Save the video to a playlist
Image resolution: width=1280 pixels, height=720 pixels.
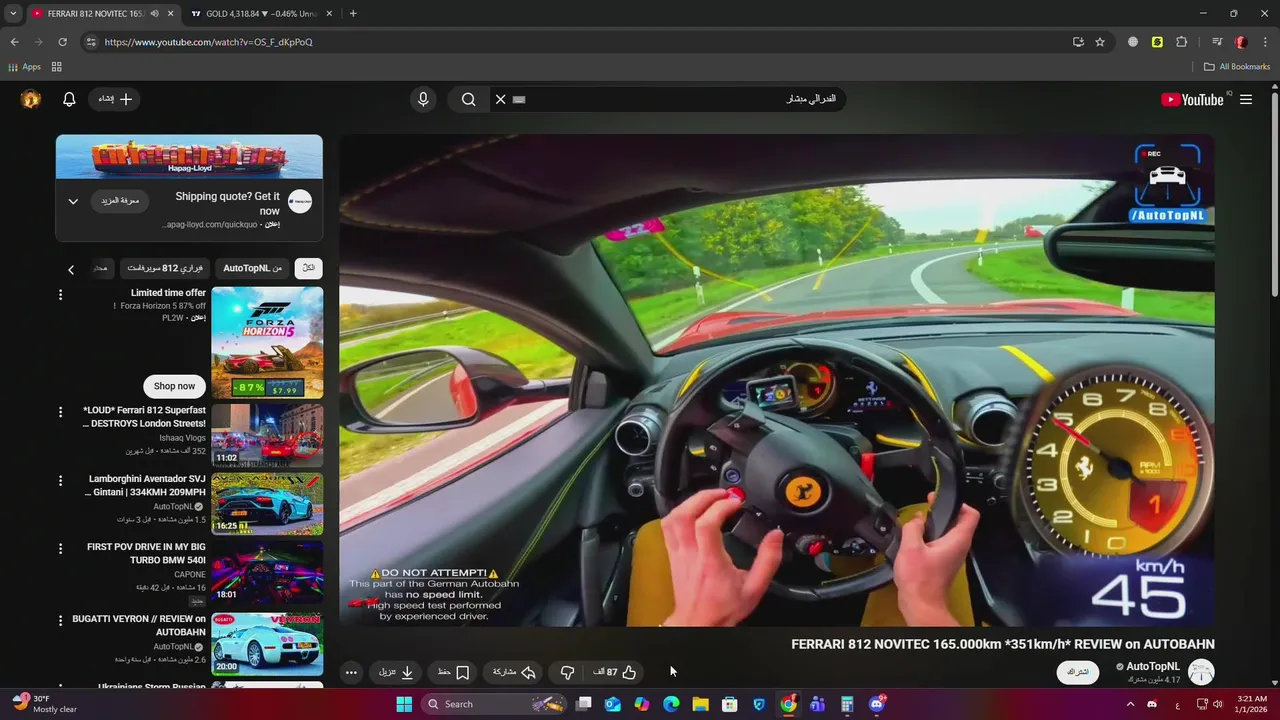(453, 672)
